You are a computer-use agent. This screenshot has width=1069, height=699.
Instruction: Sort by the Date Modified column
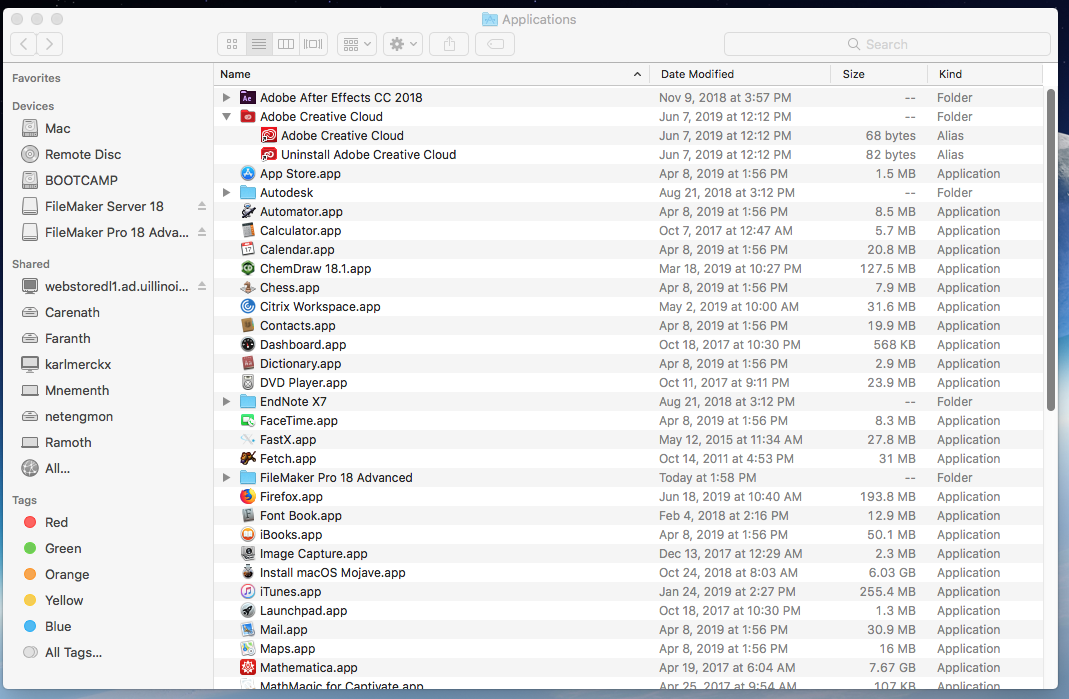[740, 74]
